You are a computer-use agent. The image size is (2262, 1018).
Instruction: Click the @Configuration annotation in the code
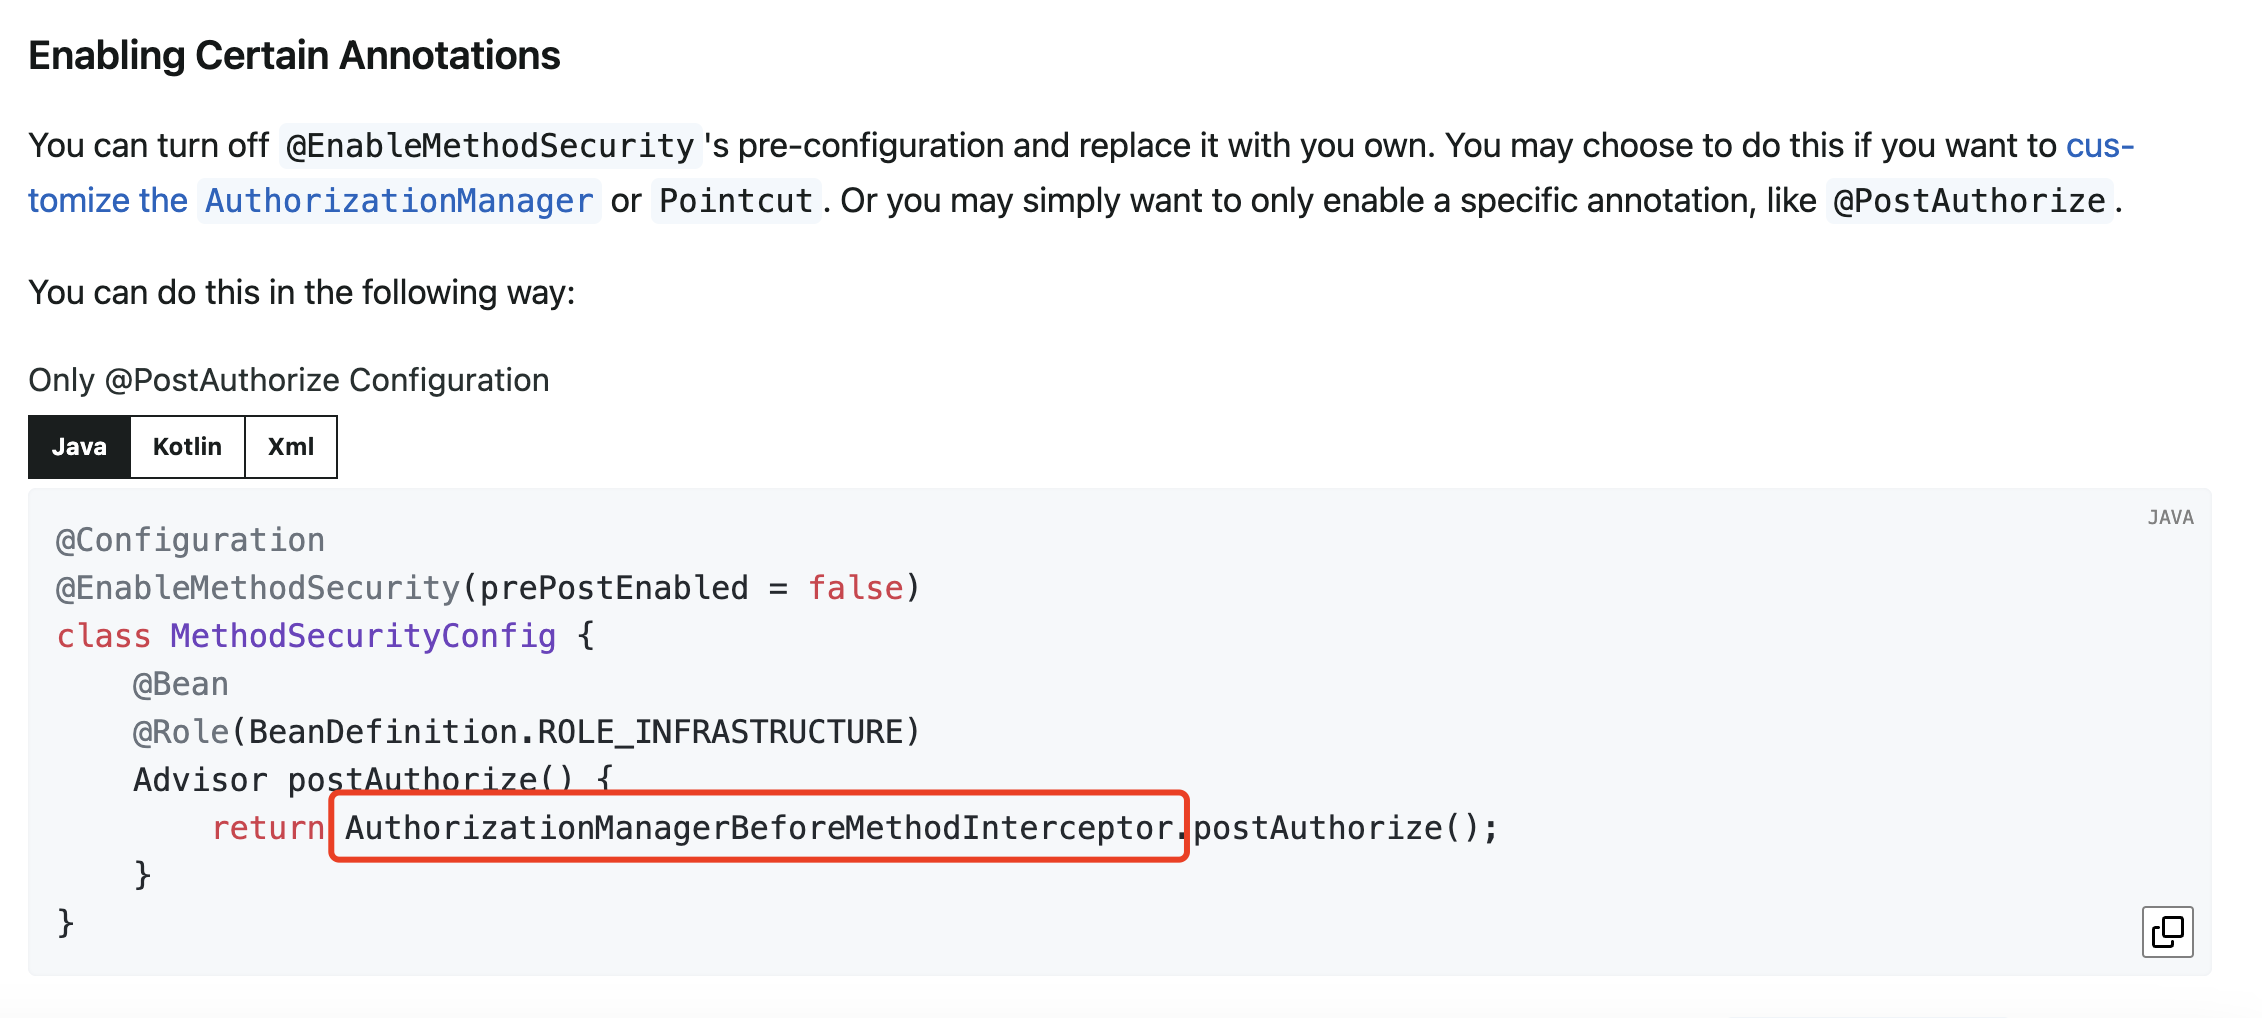click(189, 540)
